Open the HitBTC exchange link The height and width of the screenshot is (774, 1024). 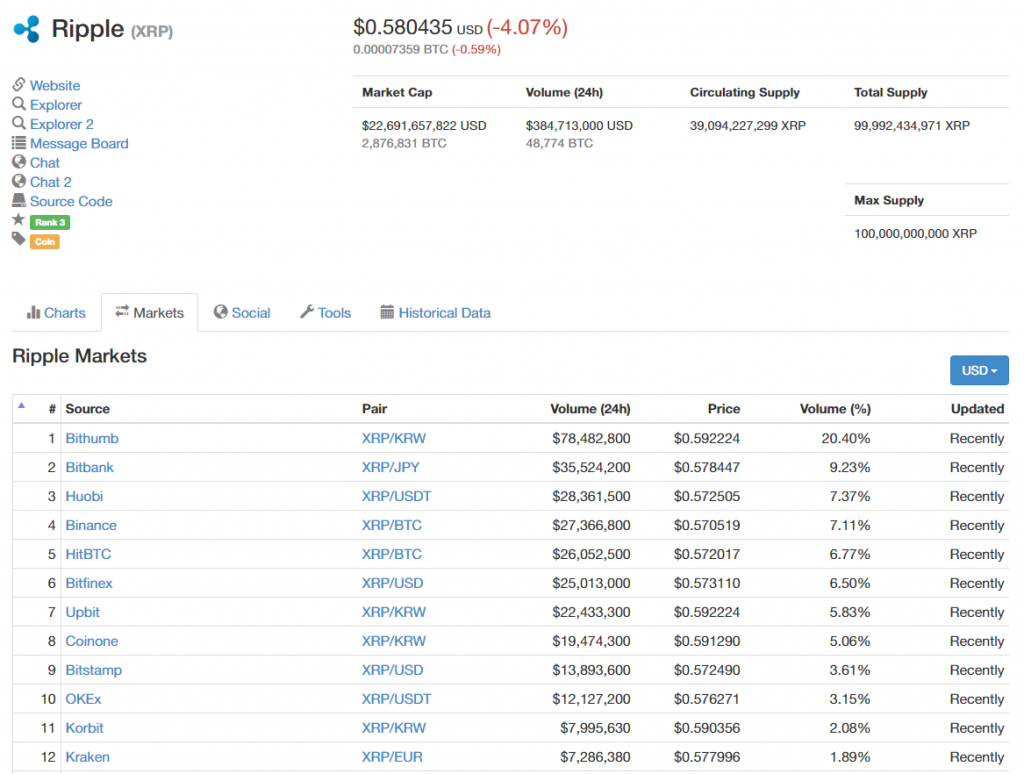[x=88, y=554]
